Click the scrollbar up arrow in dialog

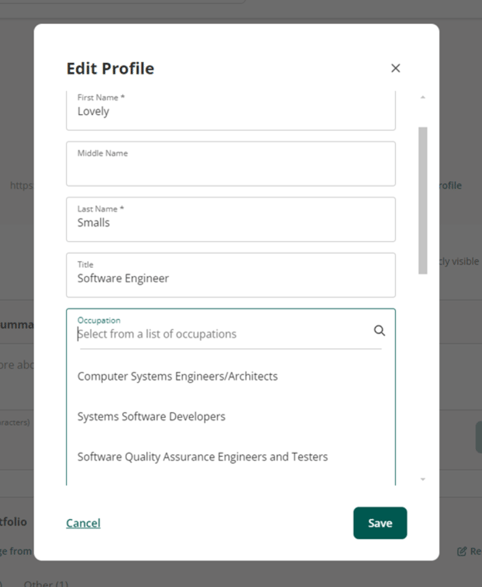pos(423,97)
